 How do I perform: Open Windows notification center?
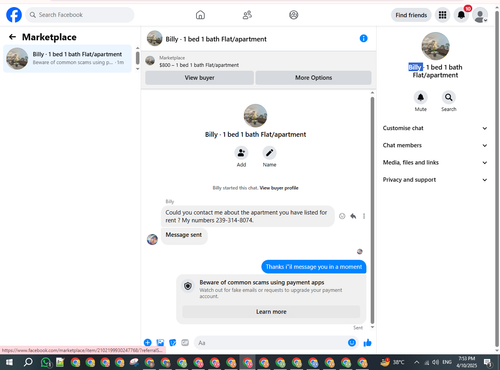[x=488, y=362]
